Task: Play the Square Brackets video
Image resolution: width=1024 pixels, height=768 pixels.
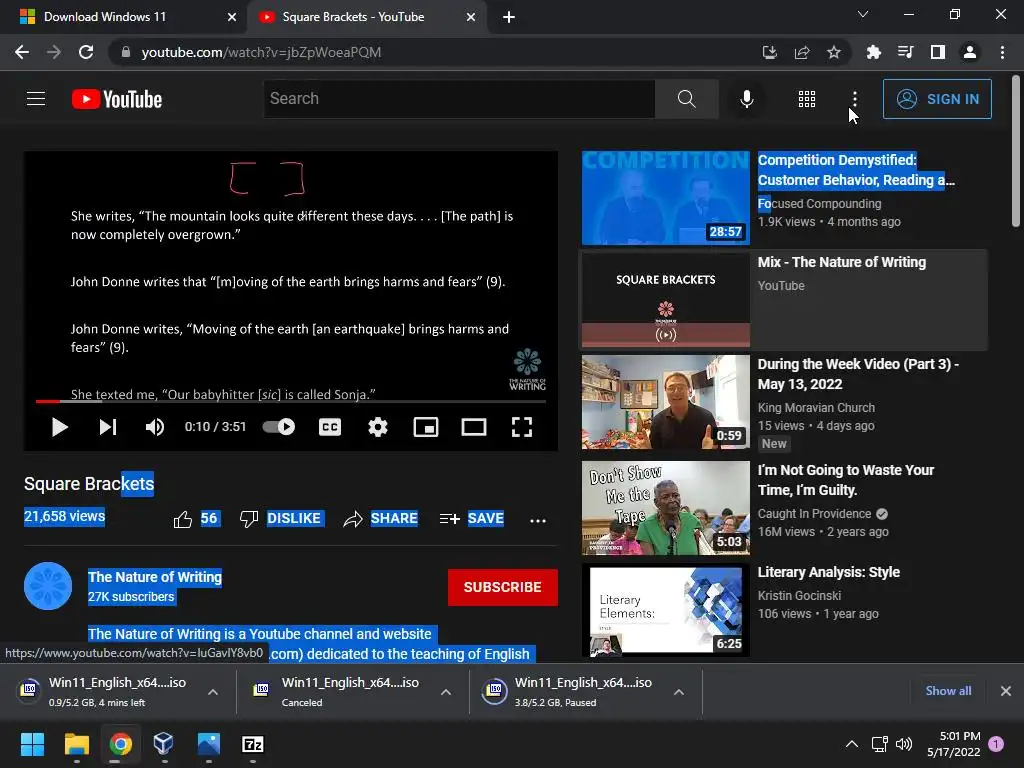Action: [59, 427]
